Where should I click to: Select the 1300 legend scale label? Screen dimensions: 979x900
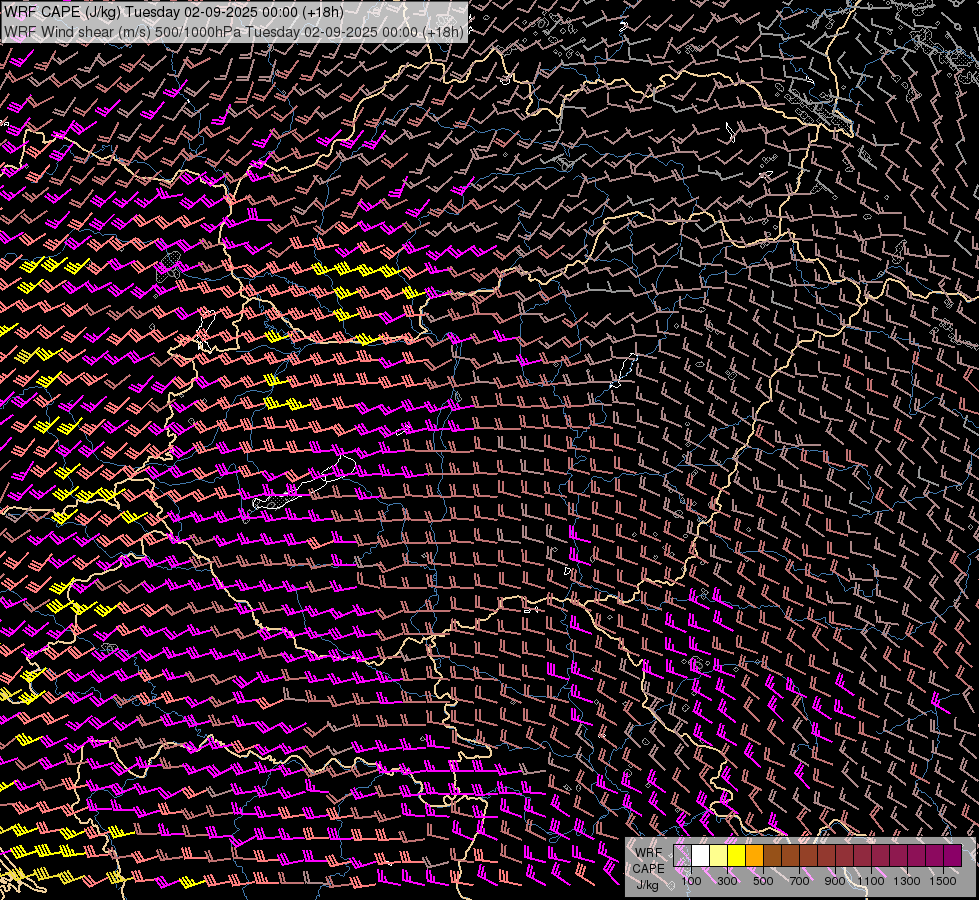coord(907,881)
